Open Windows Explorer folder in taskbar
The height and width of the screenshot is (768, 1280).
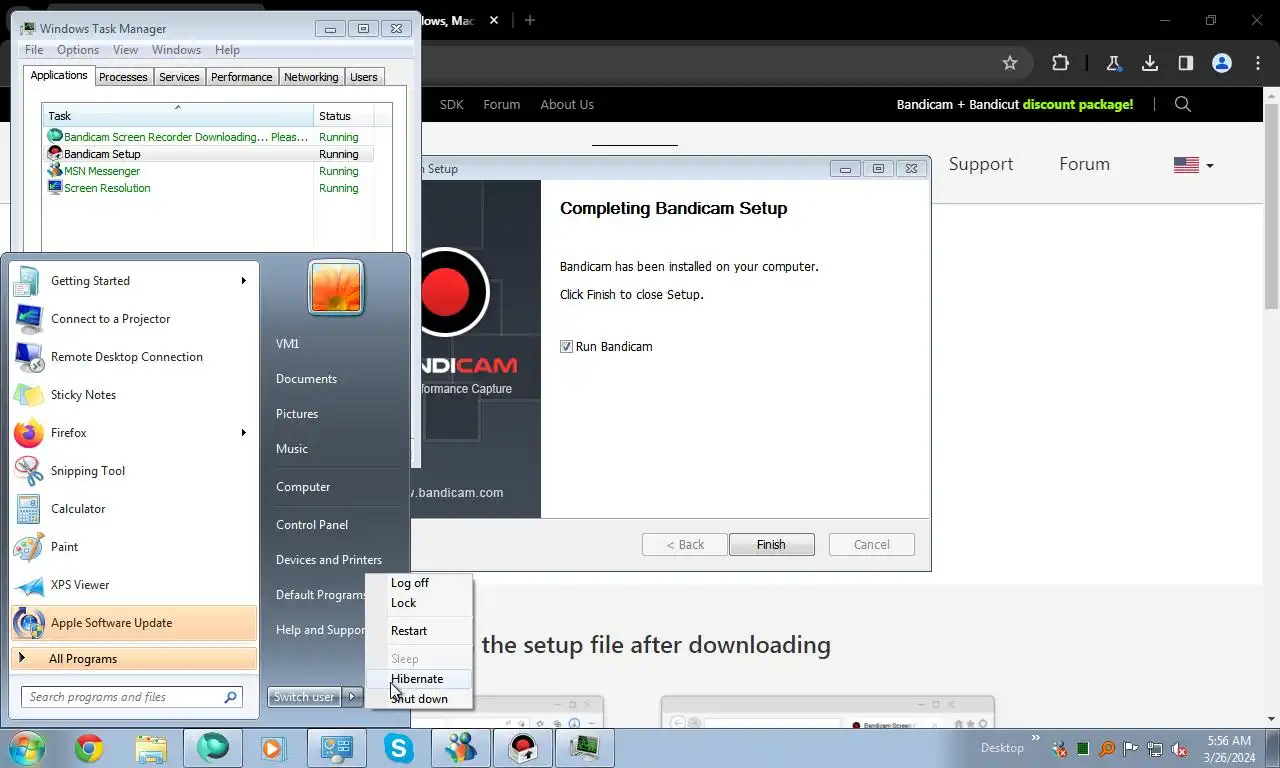pos(151,748)
